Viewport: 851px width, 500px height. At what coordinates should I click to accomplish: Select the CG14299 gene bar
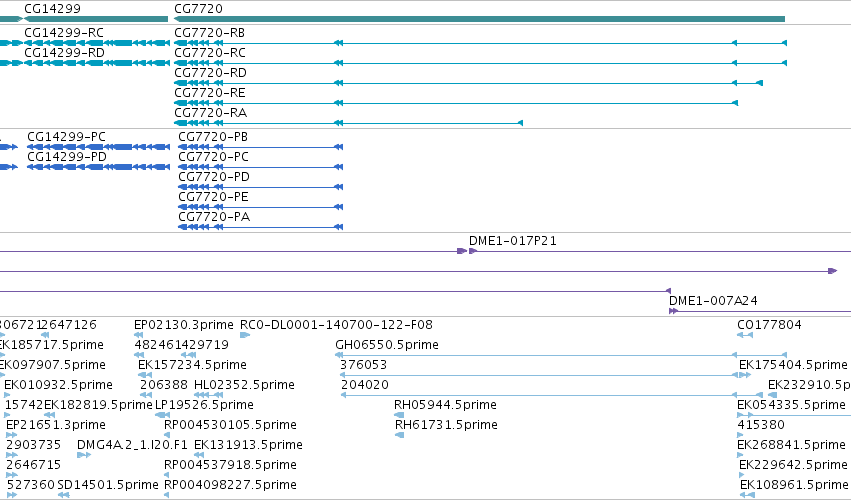[96, 19]
